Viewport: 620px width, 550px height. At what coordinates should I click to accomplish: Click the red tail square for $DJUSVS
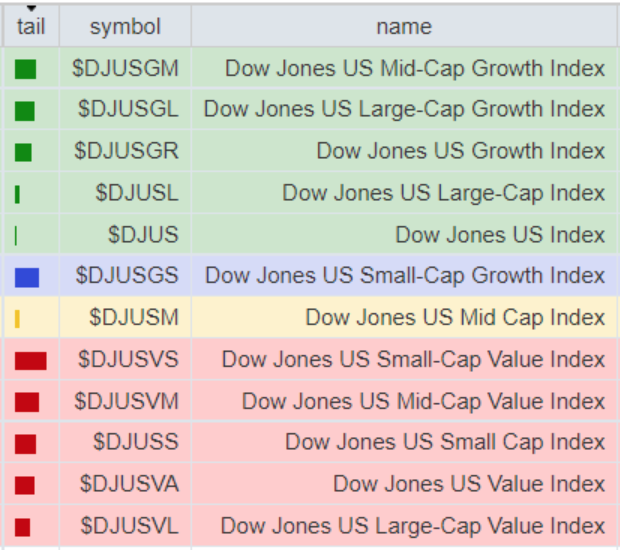(30, 360)
